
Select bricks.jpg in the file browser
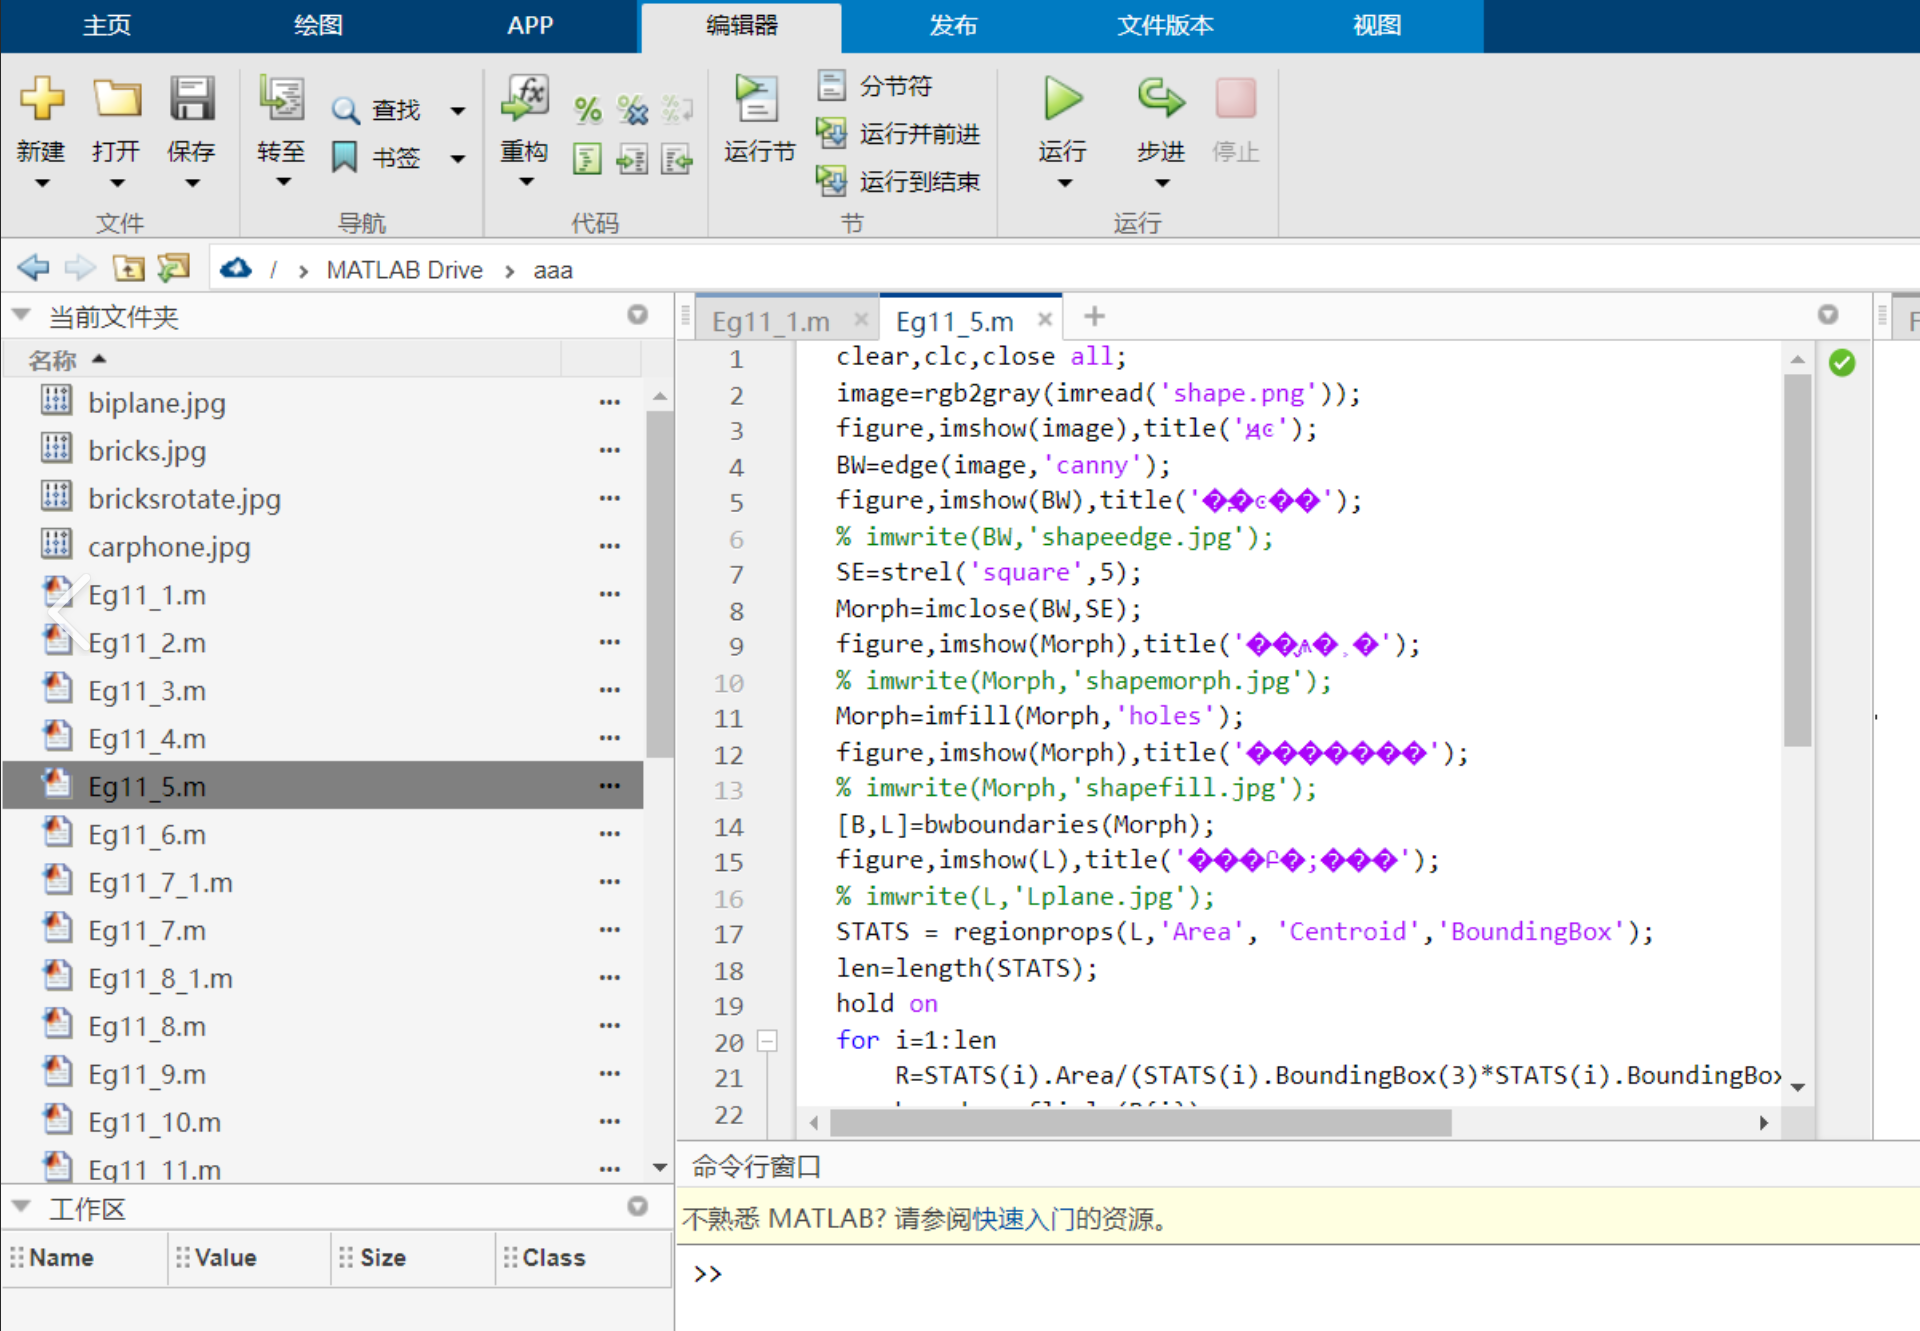tap(147, 450)
